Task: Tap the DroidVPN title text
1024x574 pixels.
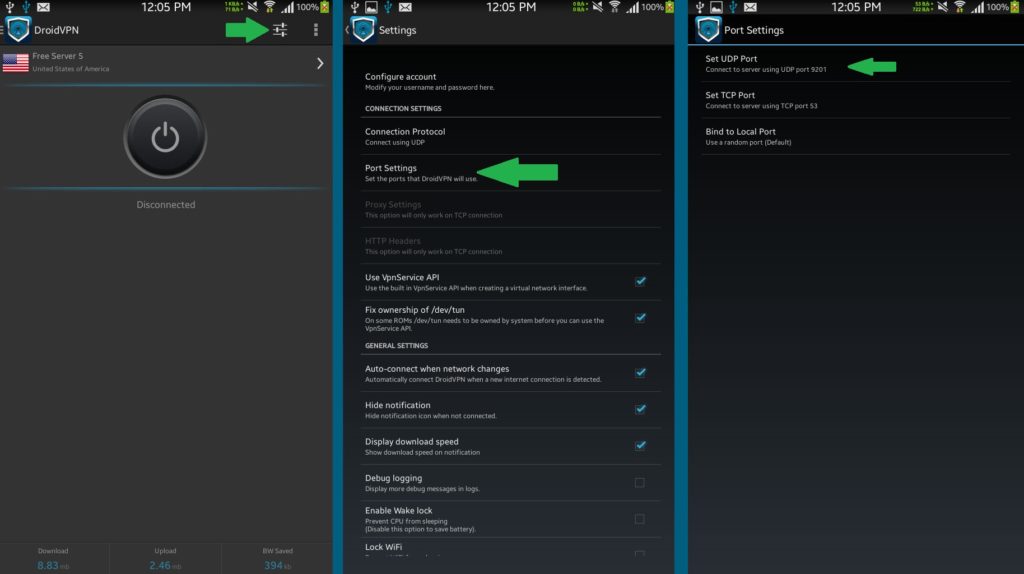Action: (56, 30)
